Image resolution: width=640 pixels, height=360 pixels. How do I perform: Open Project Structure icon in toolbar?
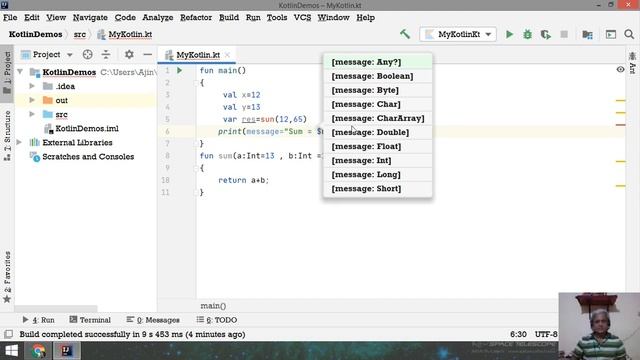pos(587,34)
